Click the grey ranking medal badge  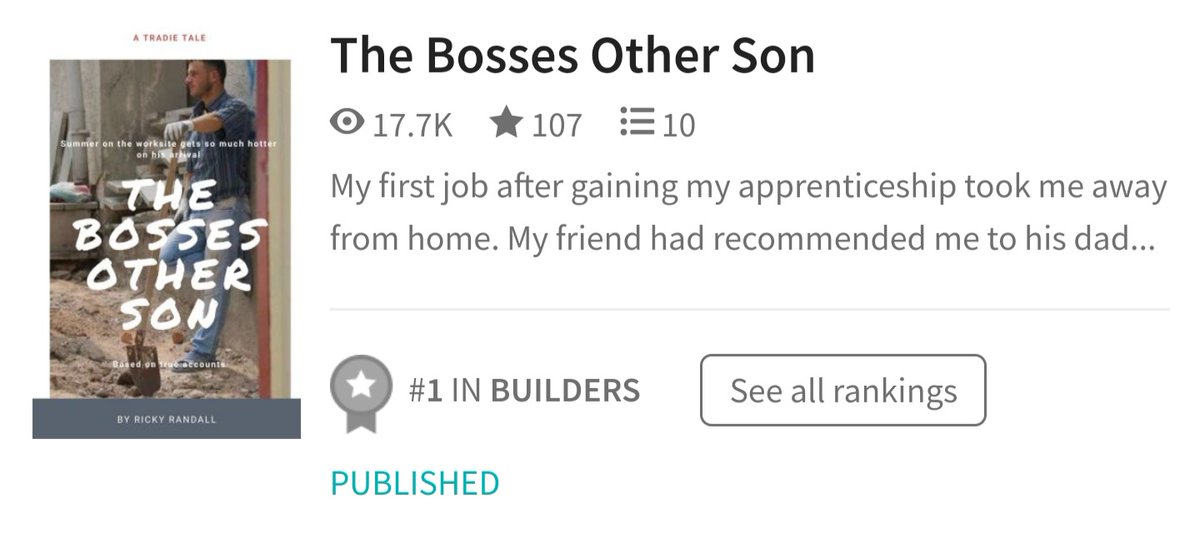(360, 393)
